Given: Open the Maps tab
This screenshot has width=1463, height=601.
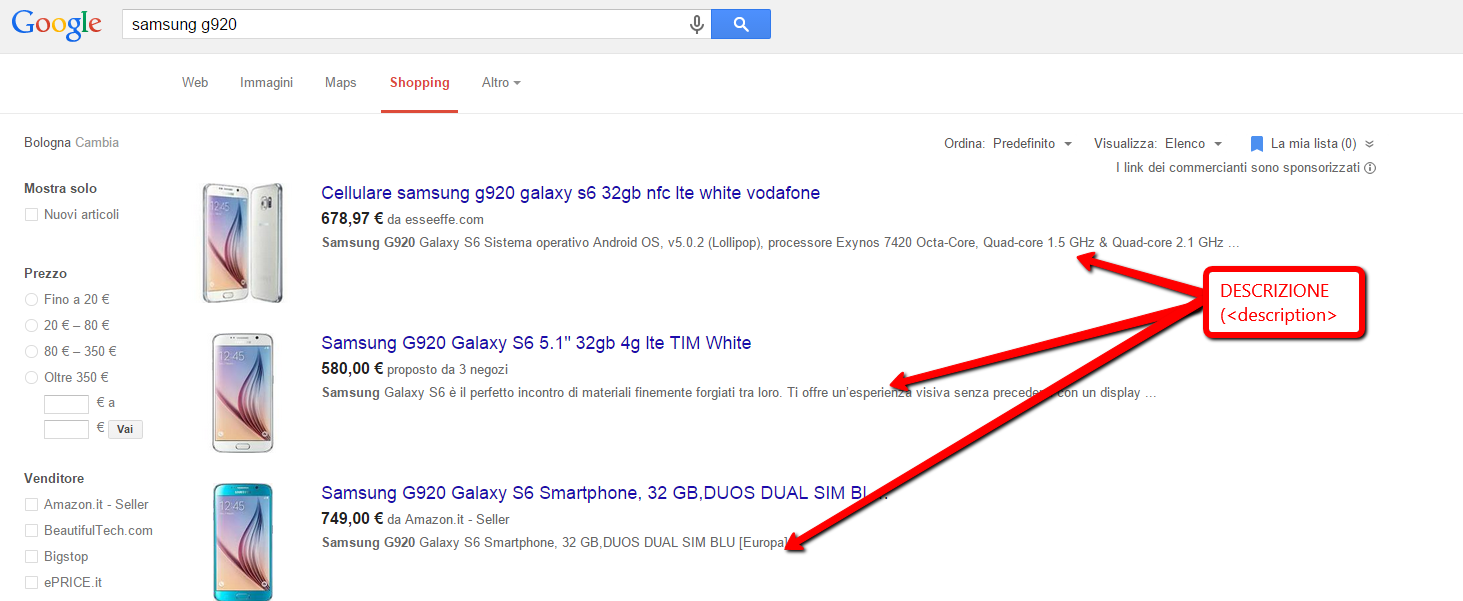Looking at the screenshot, I should (340, 83).
